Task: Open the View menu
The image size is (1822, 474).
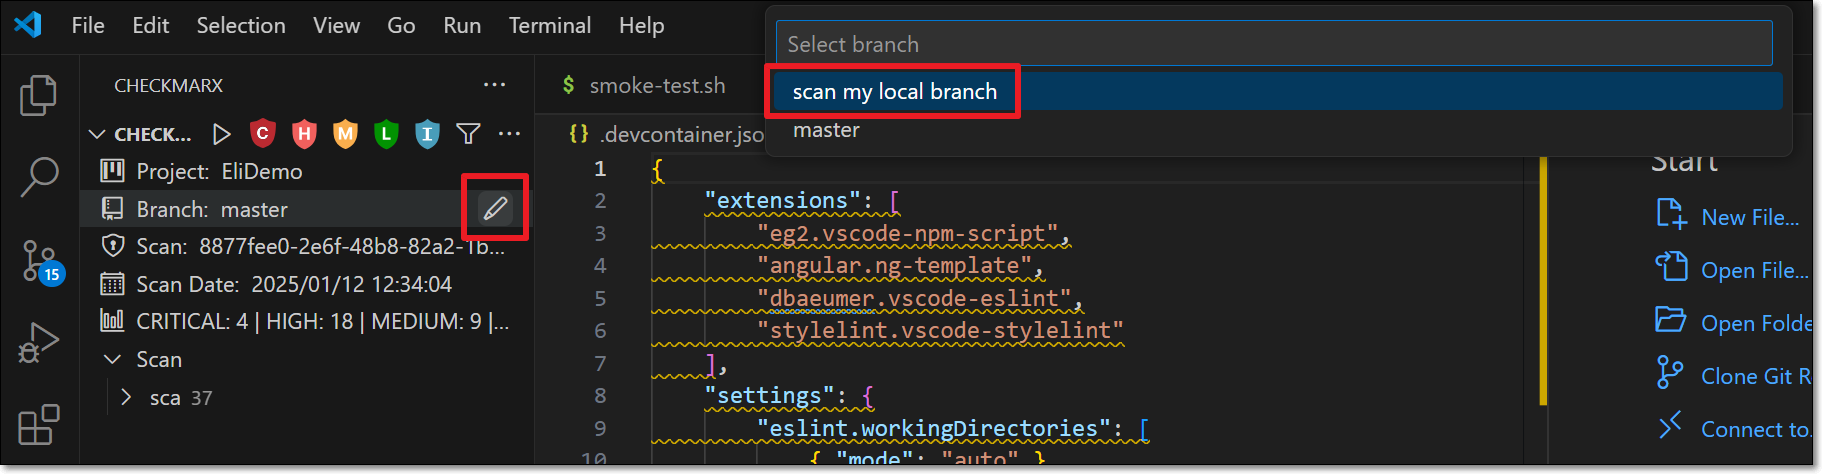Action: tap(336, 25)
